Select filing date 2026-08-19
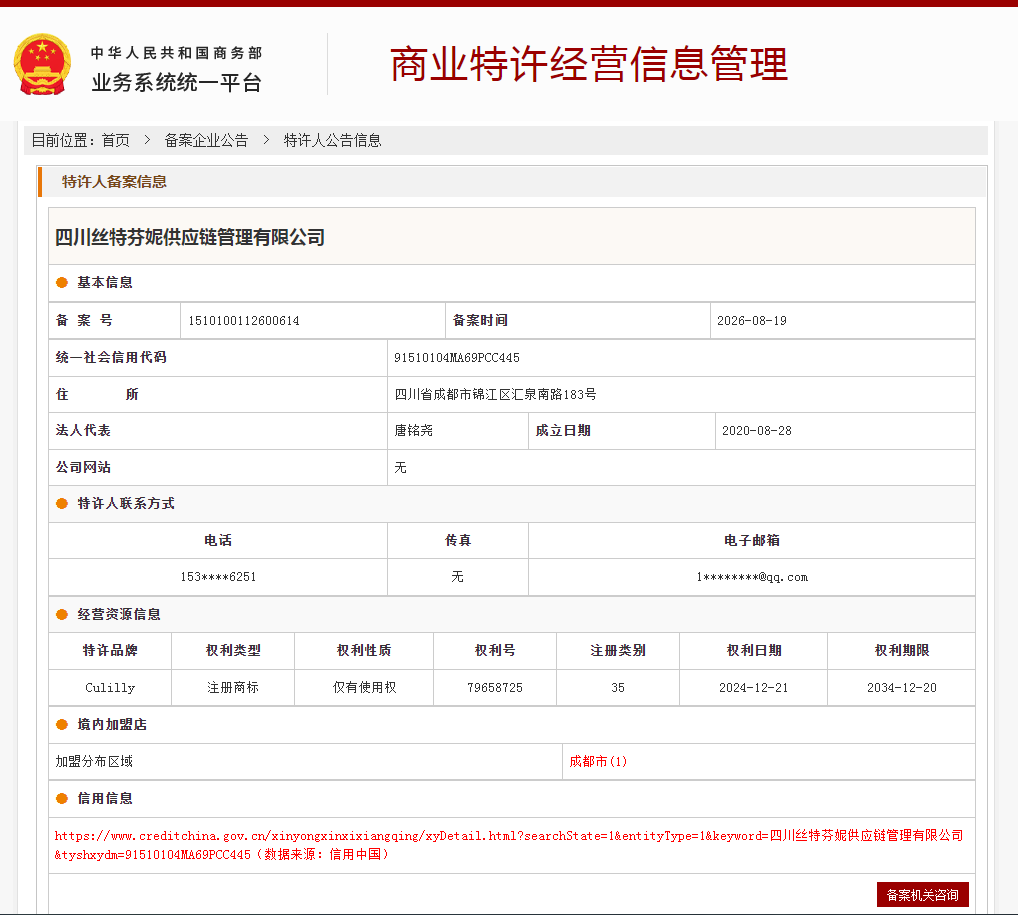This screenshot has width=1018, height=915. pos(752,321)
